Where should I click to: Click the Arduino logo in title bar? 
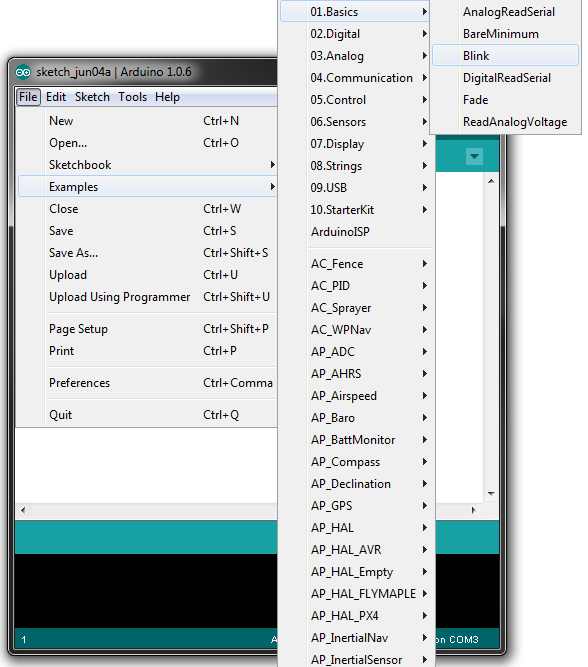(x=23, y=72)
